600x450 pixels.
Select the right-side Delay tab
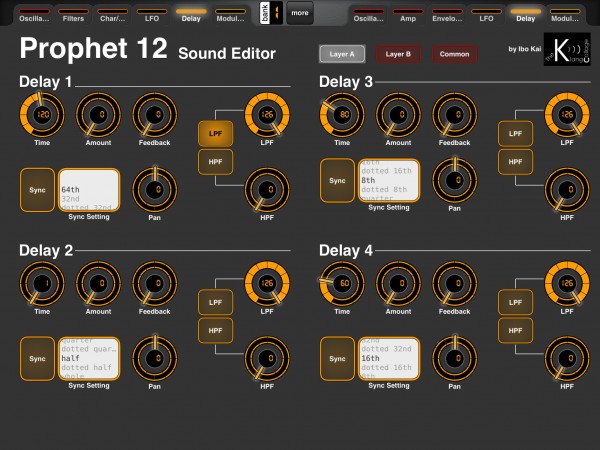pyautogui.click(x=526, y=15)
